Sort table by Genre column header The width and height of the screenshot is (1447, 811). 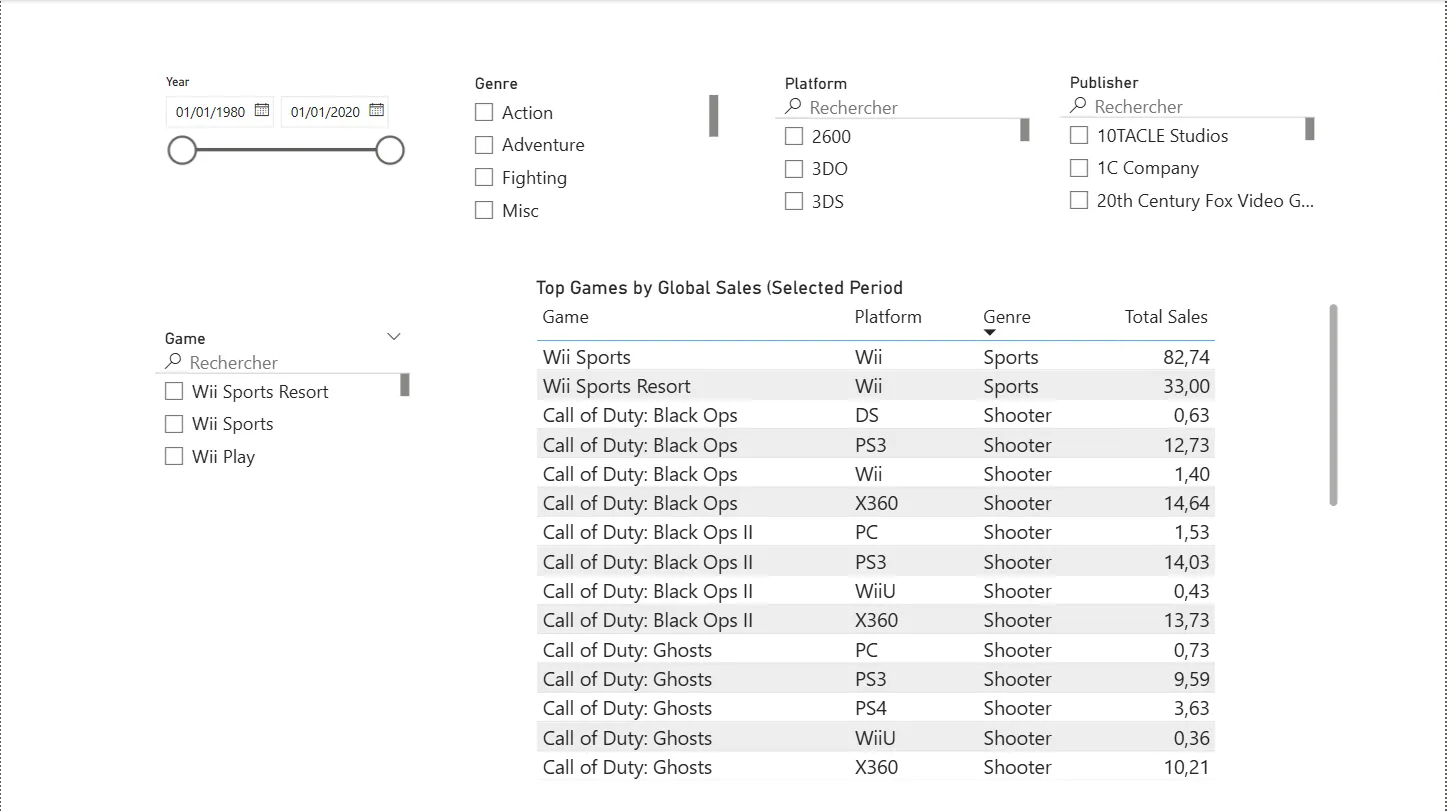(x=1006, y=317)
